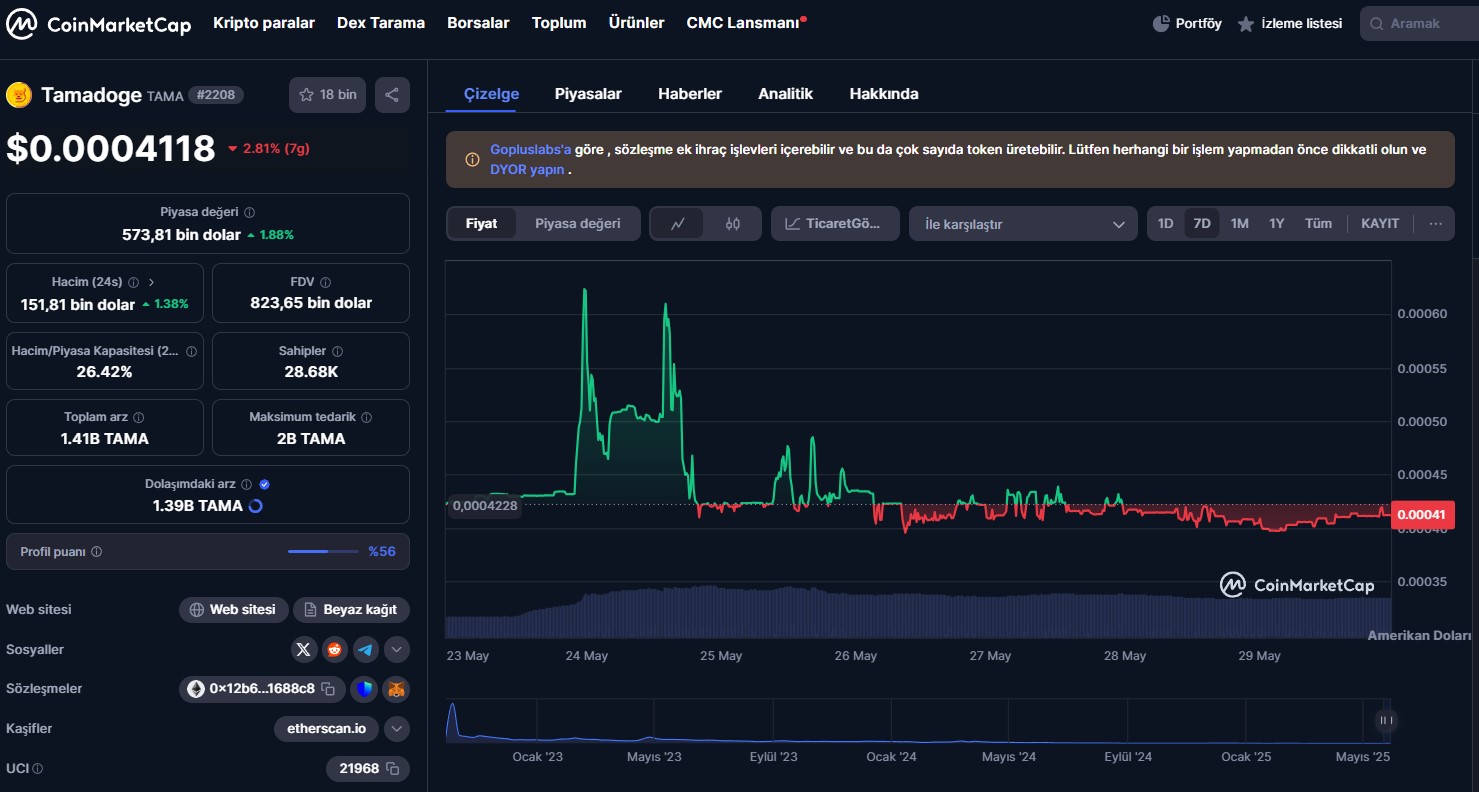Open the Web sitesi link button
Image resolution: width=1479 pixels, height=792 pixels.
234,610
